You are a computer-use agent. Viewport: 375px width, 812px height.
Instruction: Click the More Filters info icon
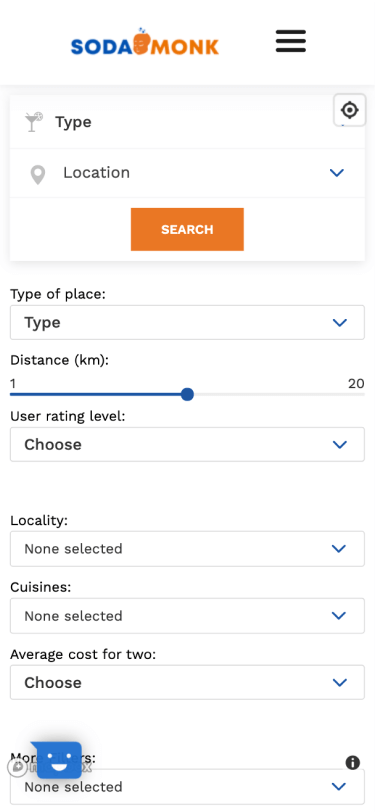pos(353,762)
